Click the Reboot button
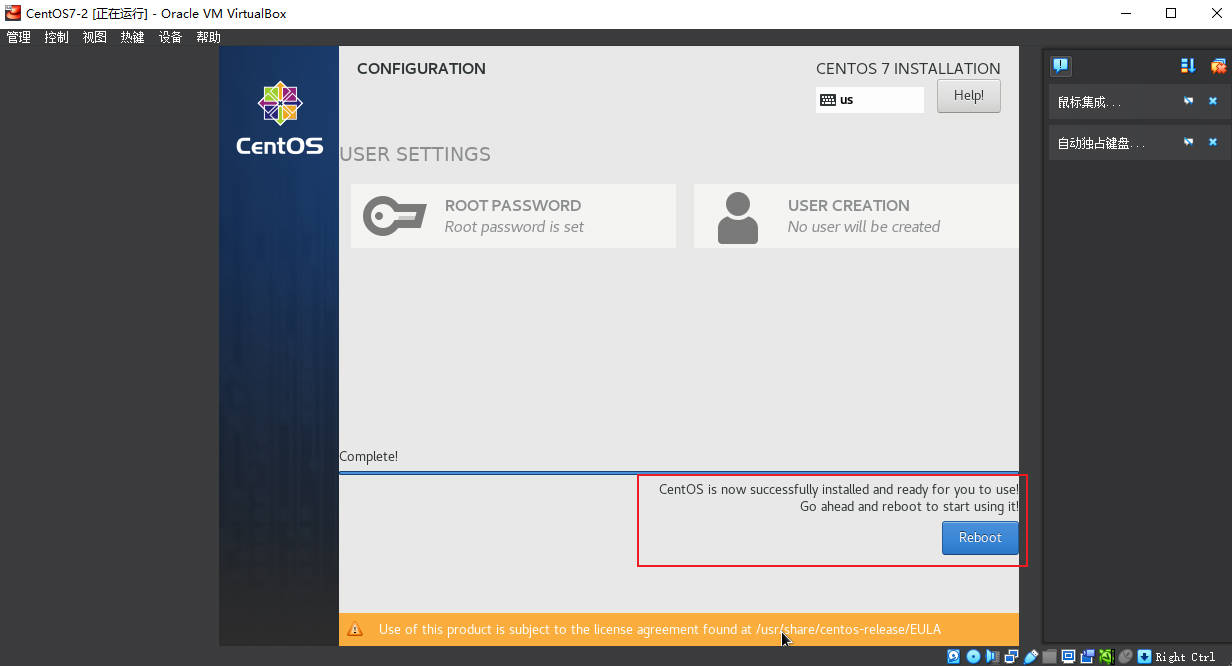 coord(979,538)
